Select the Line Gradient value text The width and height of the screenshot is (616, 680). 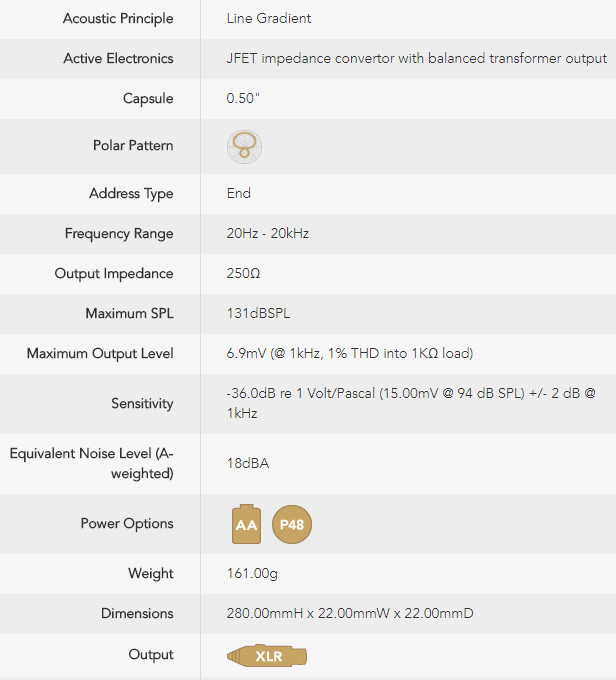pyautogui.click(x=269, y=18)
